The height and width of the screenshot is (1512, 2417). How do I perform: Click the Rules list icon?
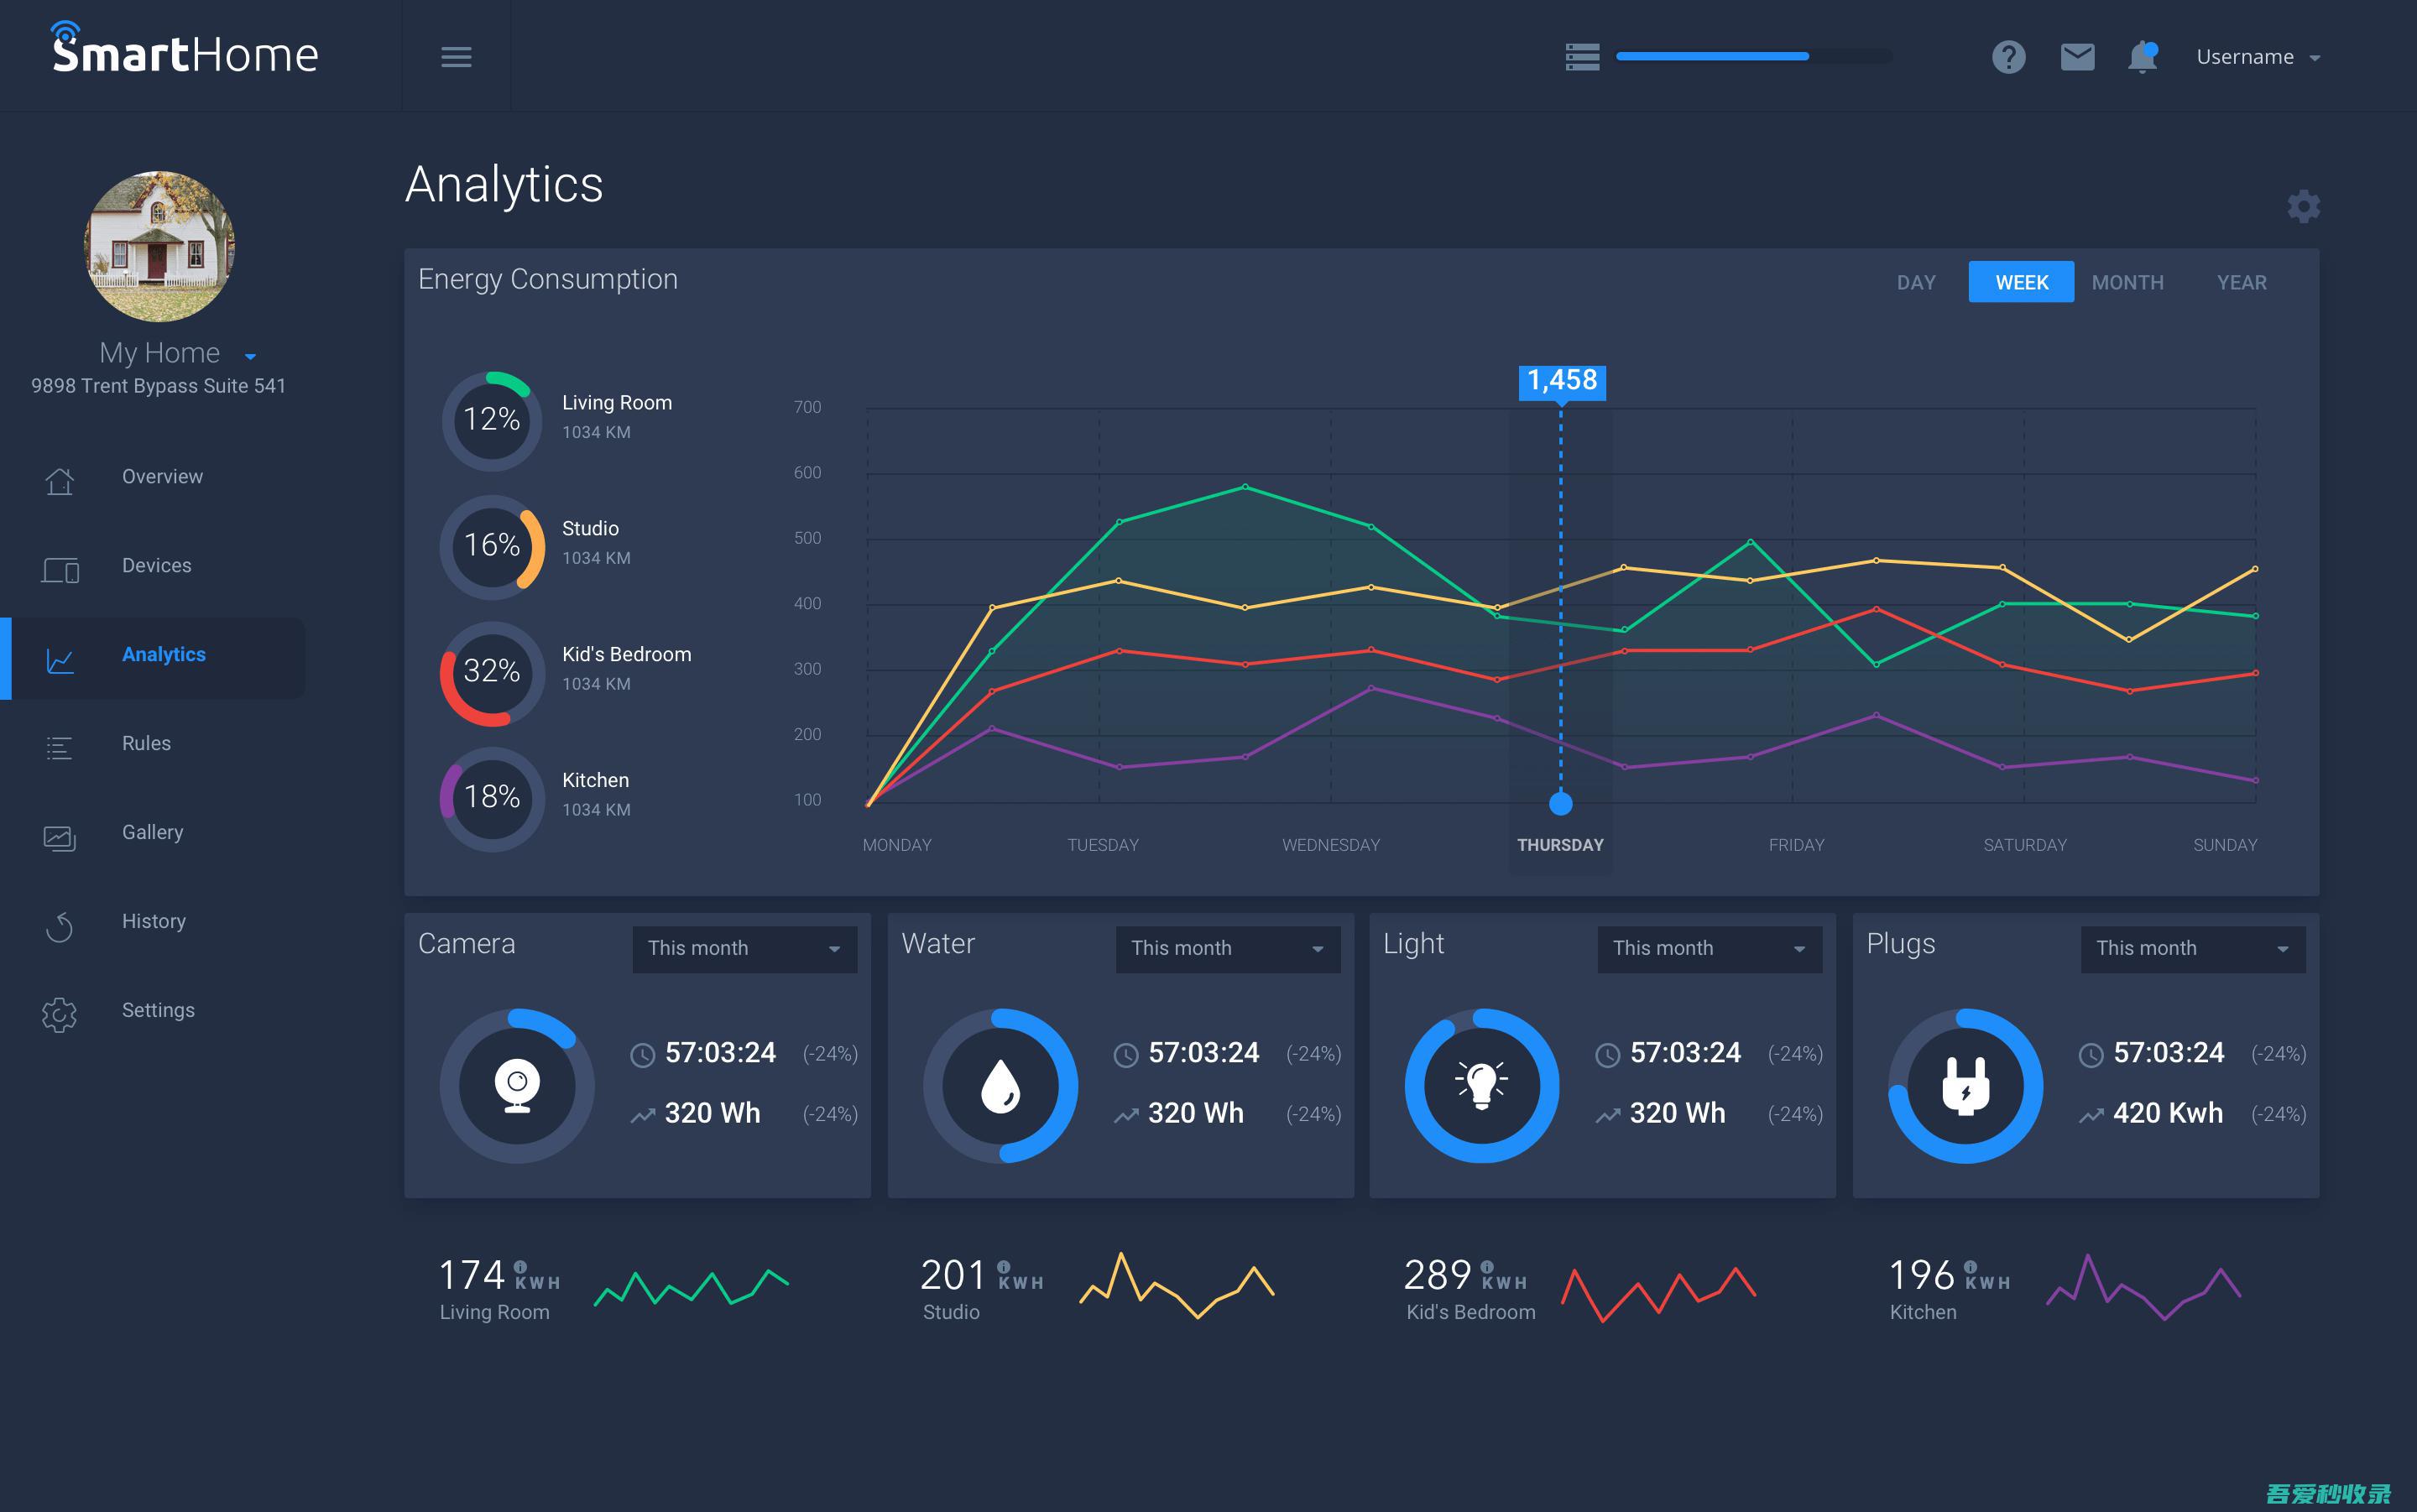click(57, 743)
